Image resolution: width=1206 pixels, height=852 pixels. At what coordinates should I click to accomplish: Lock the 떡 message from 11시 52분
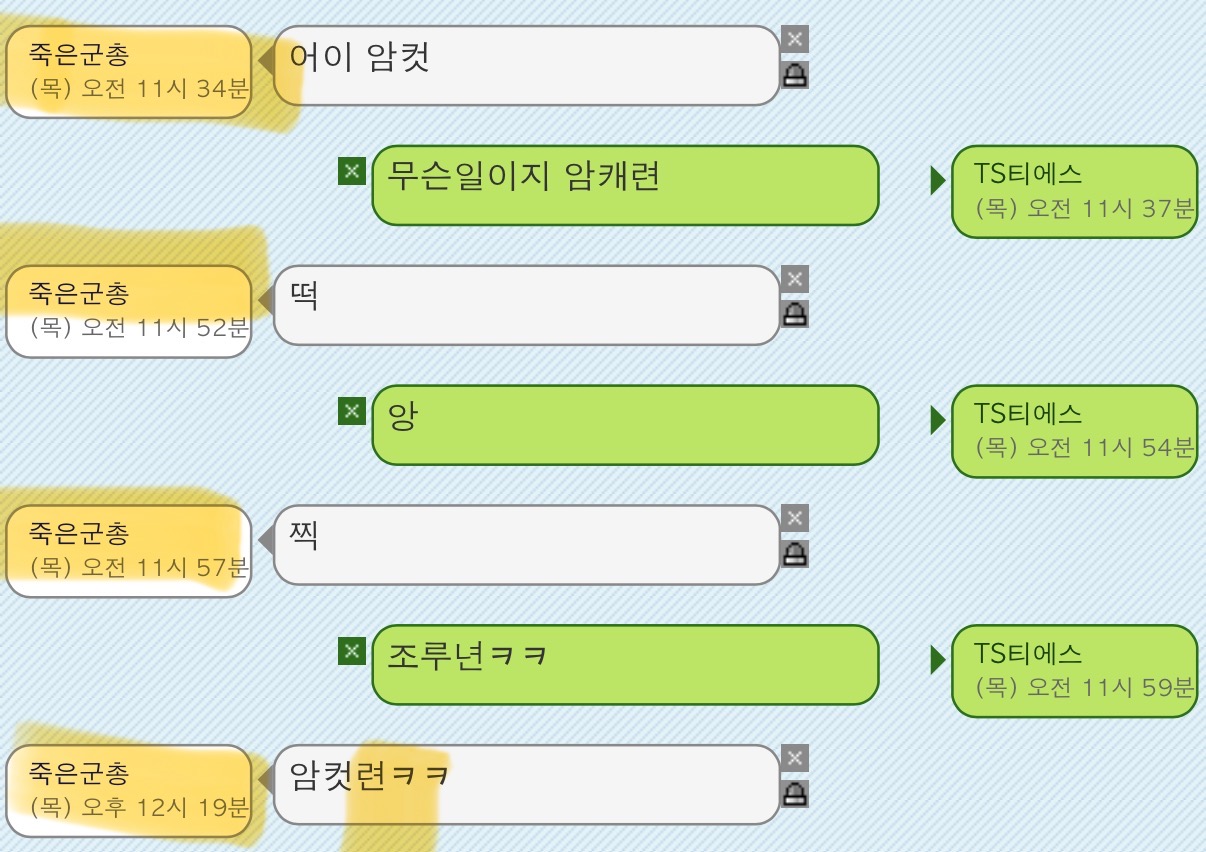pyautogui.click(x=794, y=314)
